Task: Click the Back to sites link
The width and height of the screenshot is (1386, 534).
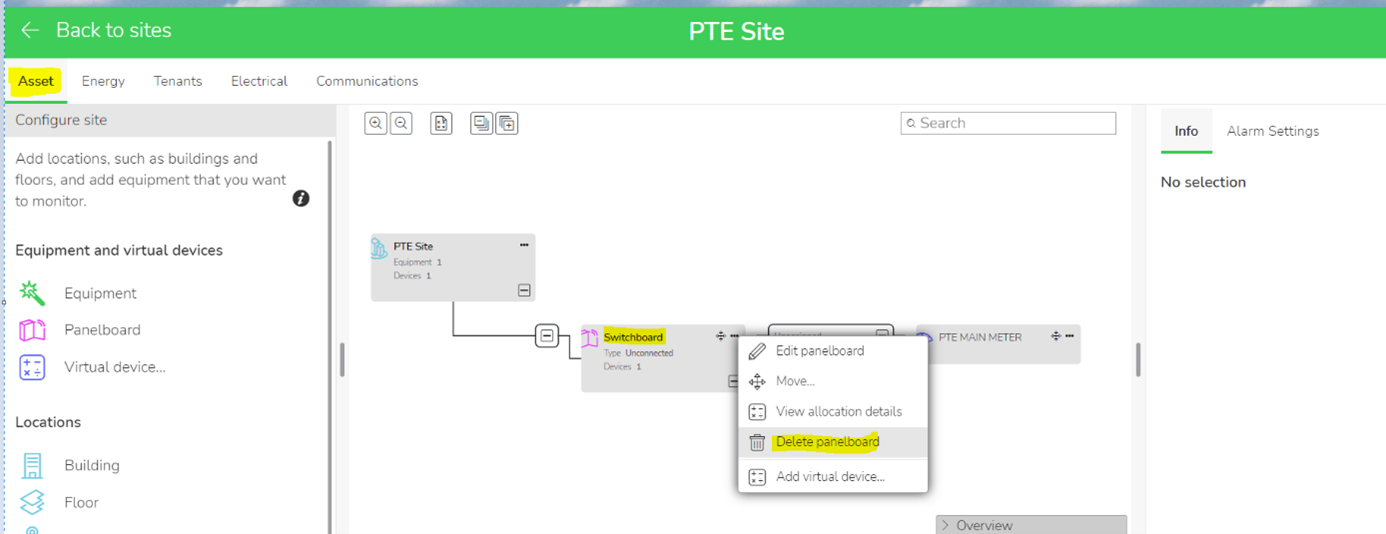Action: pos(113,30)
